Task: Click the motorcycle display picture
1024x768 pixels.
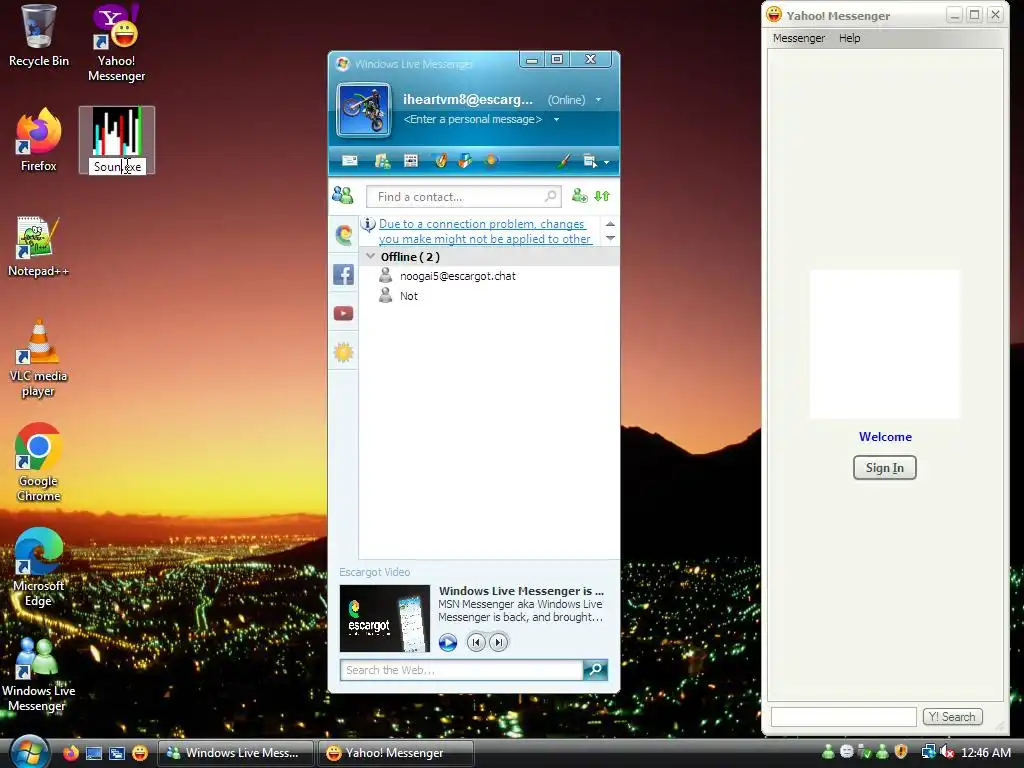Action: 364,110
